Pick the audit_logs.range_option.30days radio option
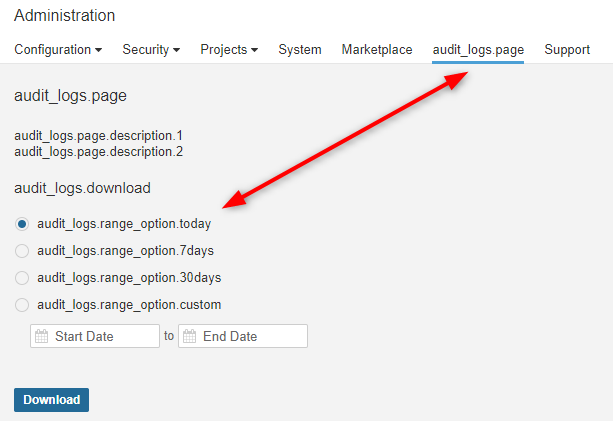 (22, 278)
